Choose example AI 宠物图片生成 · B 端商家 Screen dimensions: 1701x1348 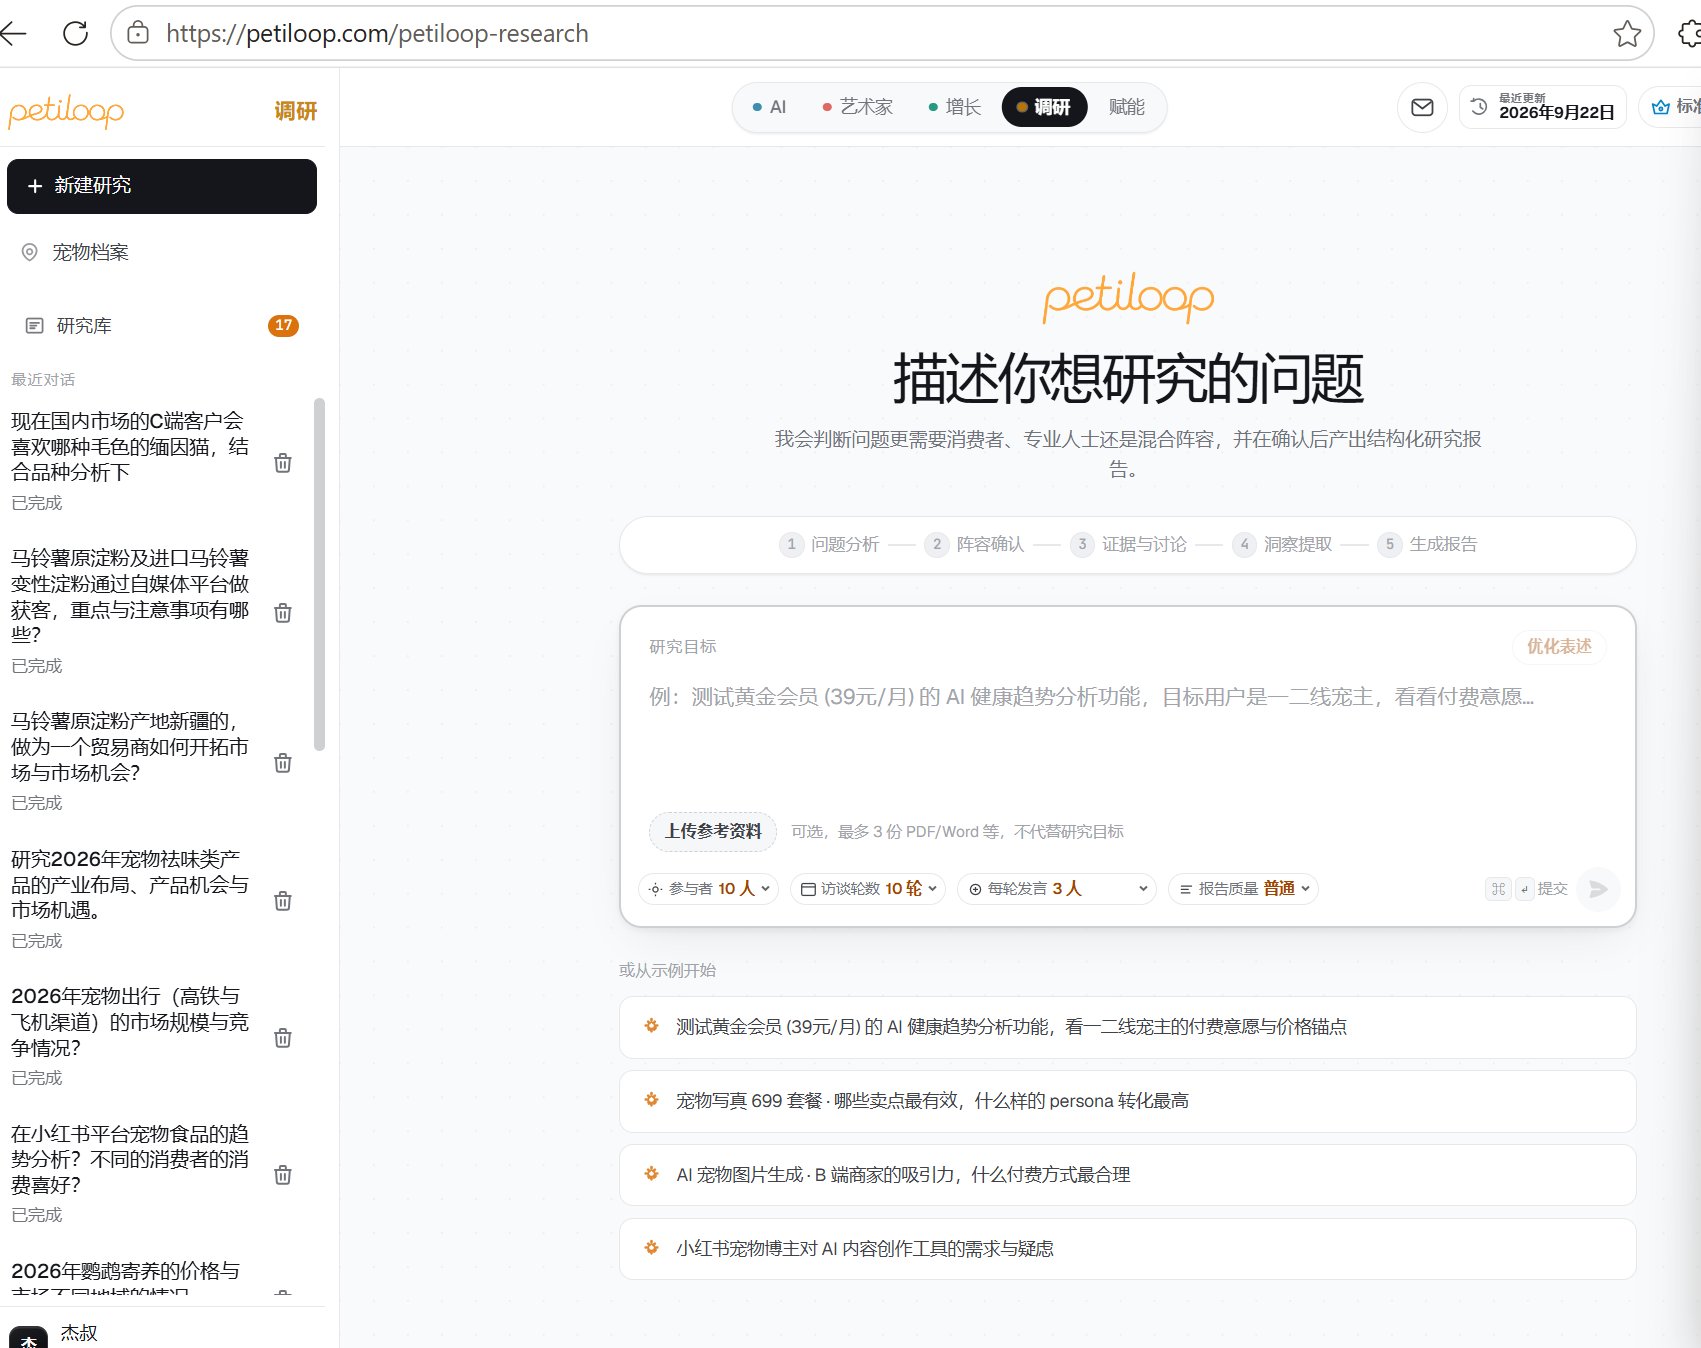click(x=1127, y=1175)
